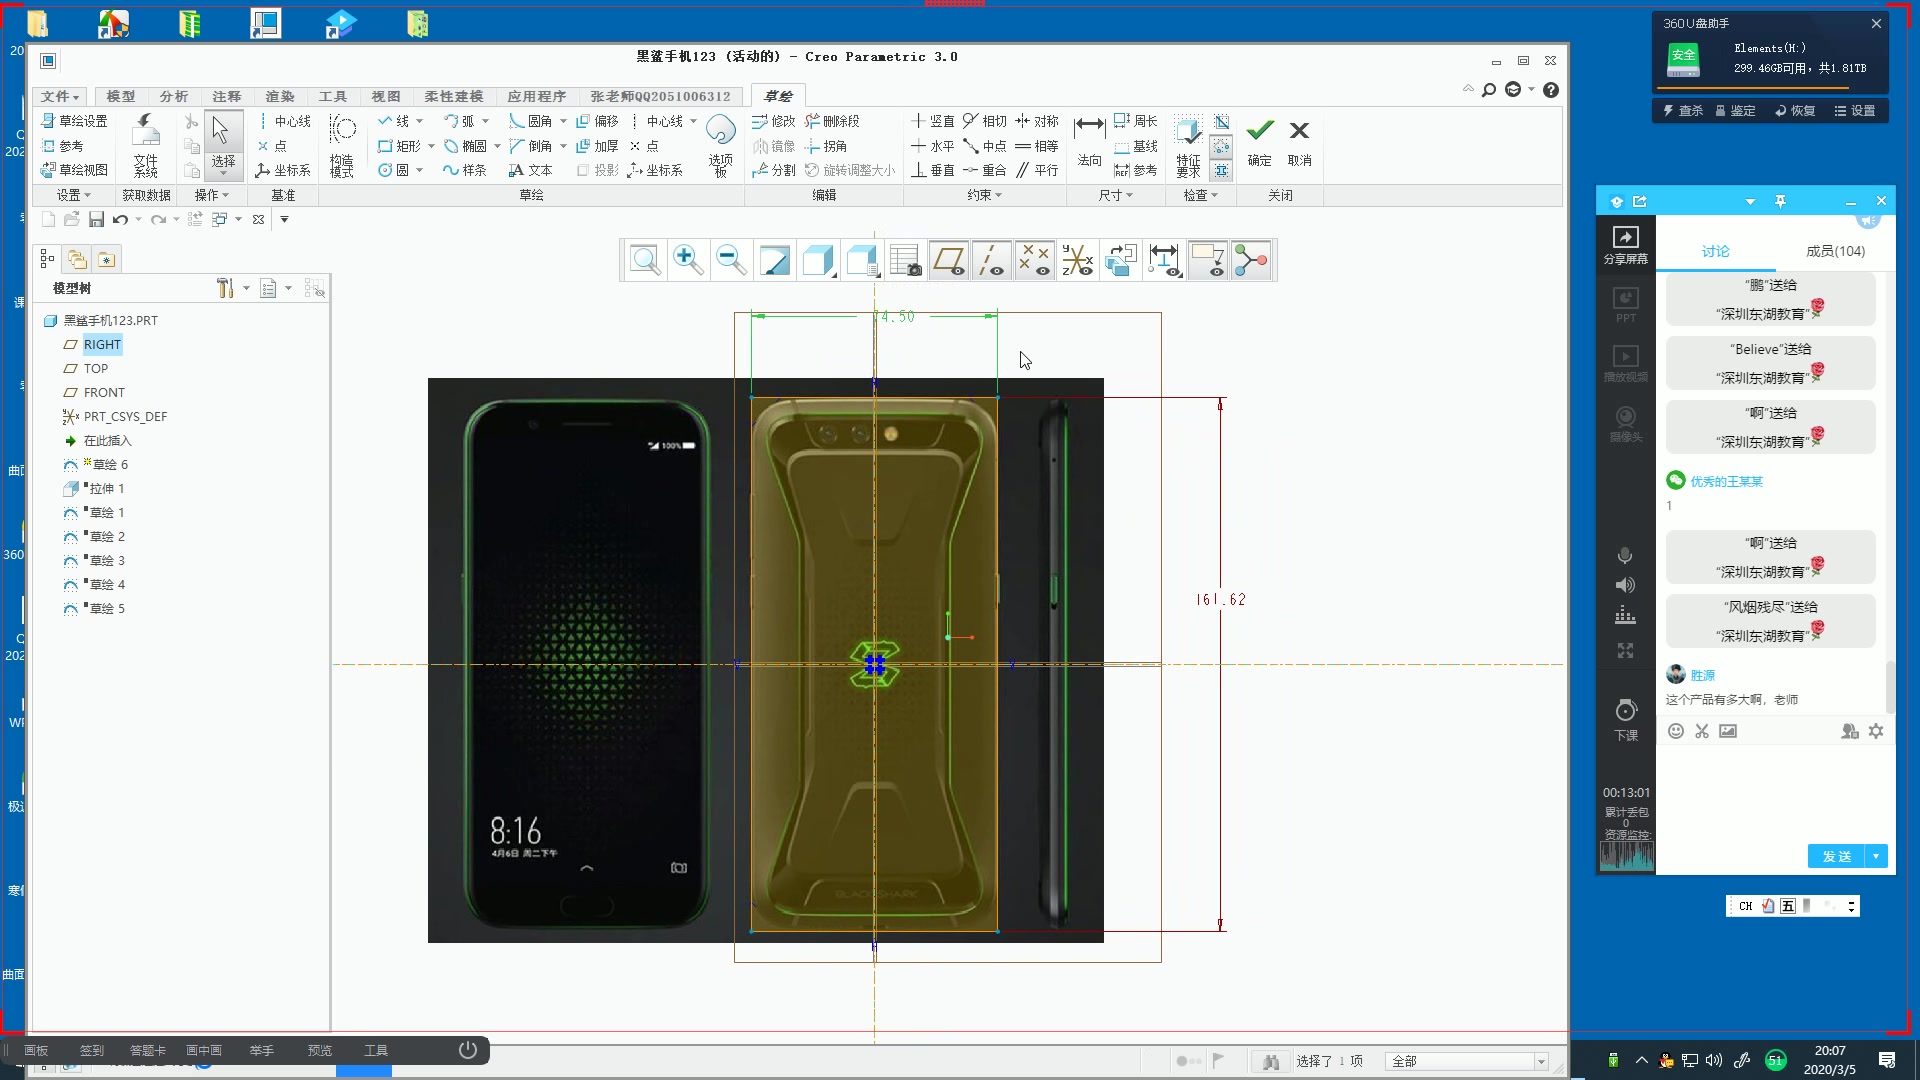Toggle point display visibility

pyautogui.click(x=1034, y=260)
